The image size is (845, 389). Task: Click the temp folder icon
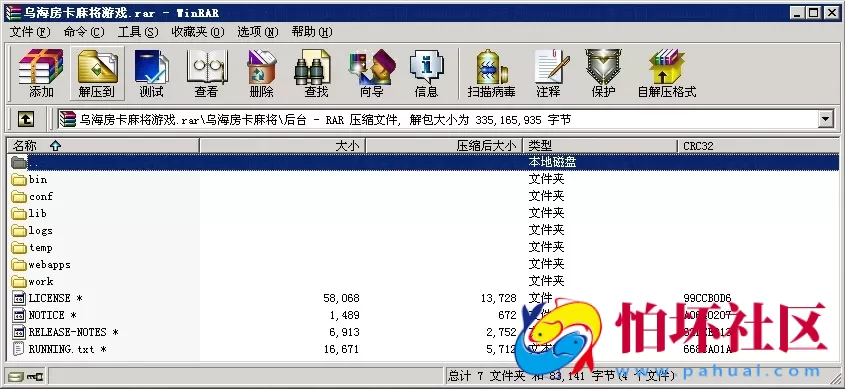coord(19,248)
